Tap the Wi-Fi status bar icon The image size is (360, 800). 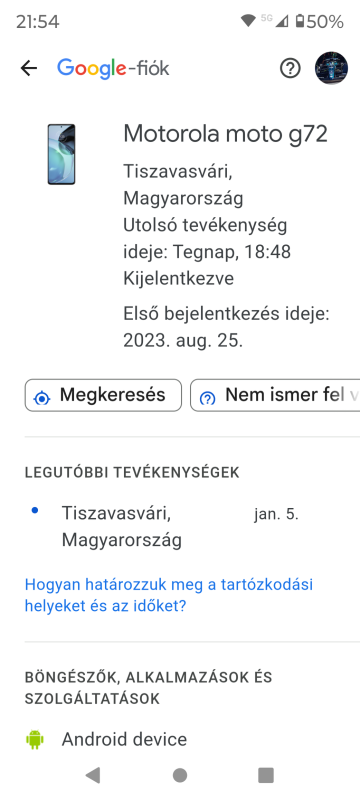[248, 21]
